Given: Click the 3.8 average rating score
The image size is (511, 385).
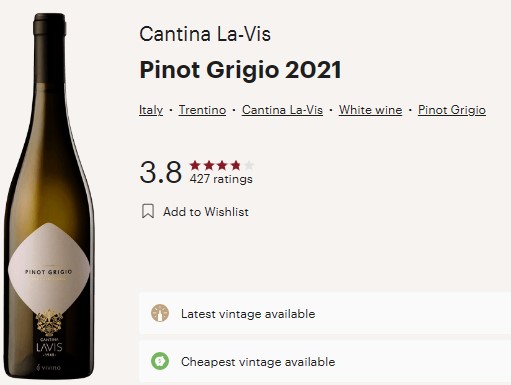Looking at the screenshot, I should pyautogui.click(x=161, y=172).
